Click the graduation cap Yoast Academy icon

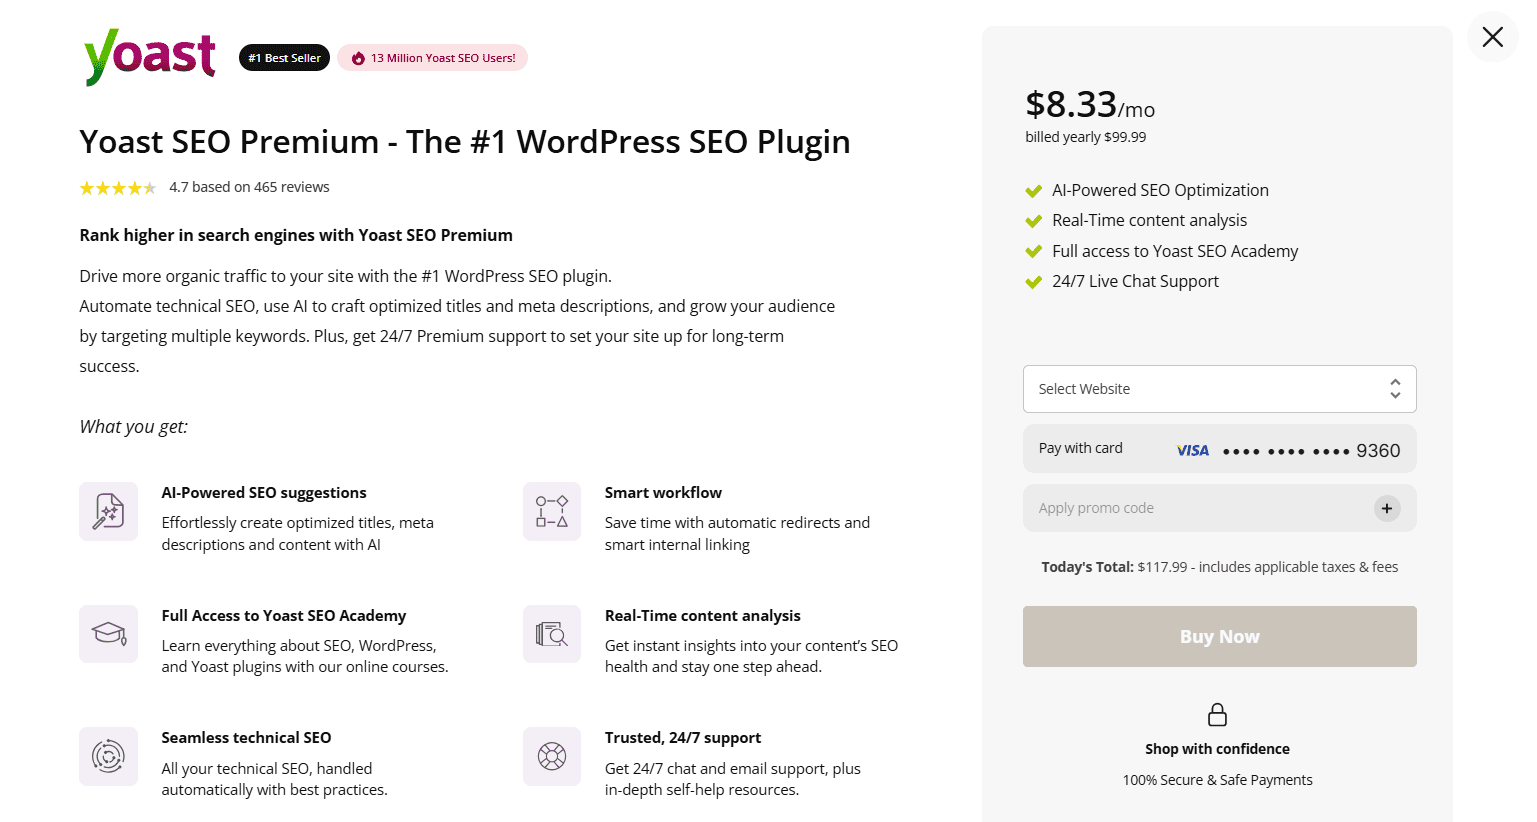108,633
